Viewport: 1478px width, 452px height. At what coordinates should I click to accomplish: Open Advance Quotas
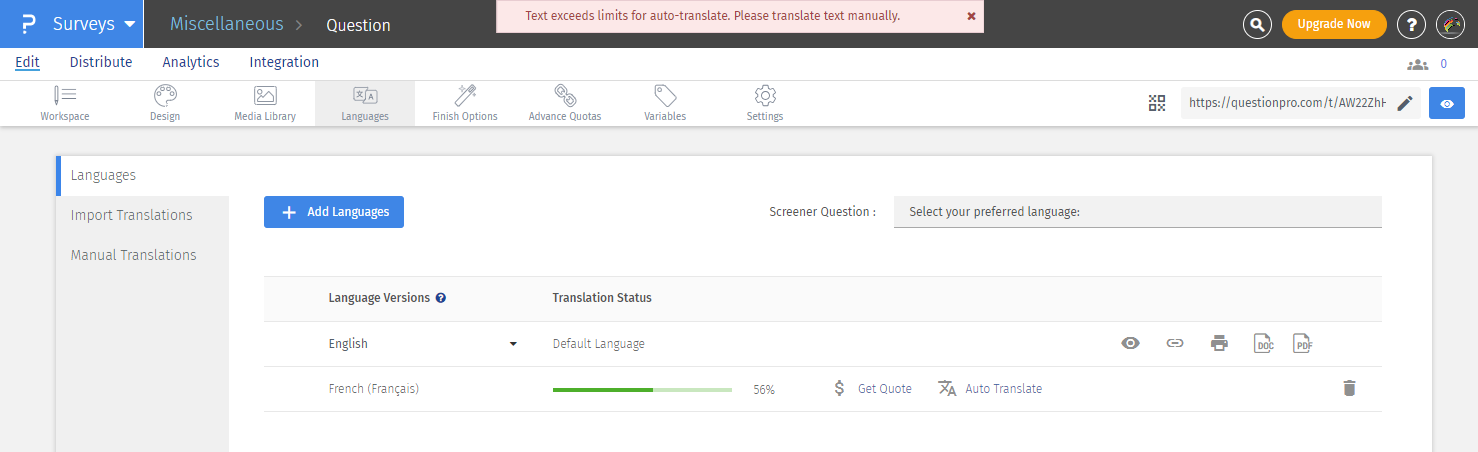(565, 103)
